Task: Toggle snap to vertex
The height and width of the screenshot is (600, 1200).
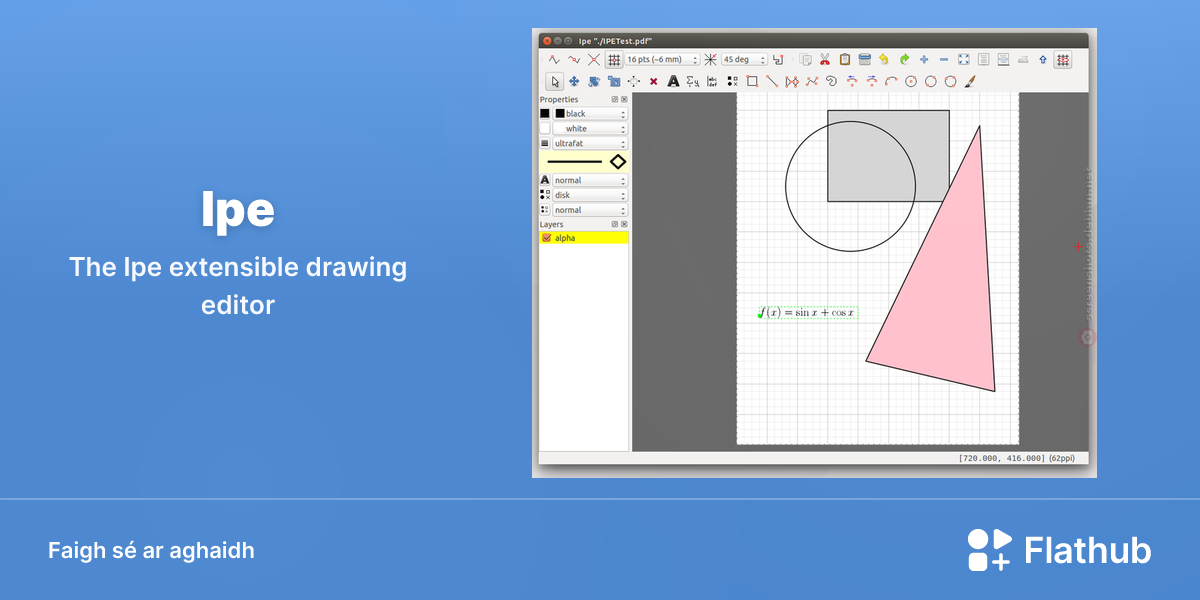Action: 554,60
